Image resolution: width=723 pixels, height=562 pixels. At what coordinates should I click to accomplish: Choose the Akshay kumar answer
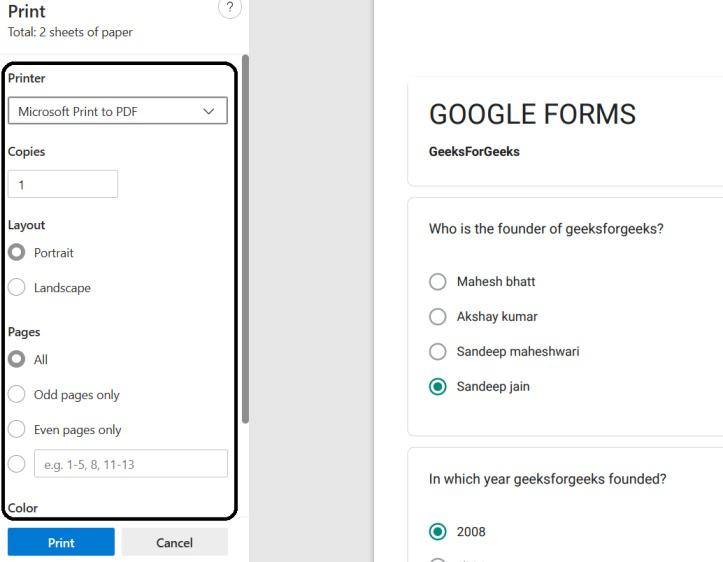[x=438, y=317]
